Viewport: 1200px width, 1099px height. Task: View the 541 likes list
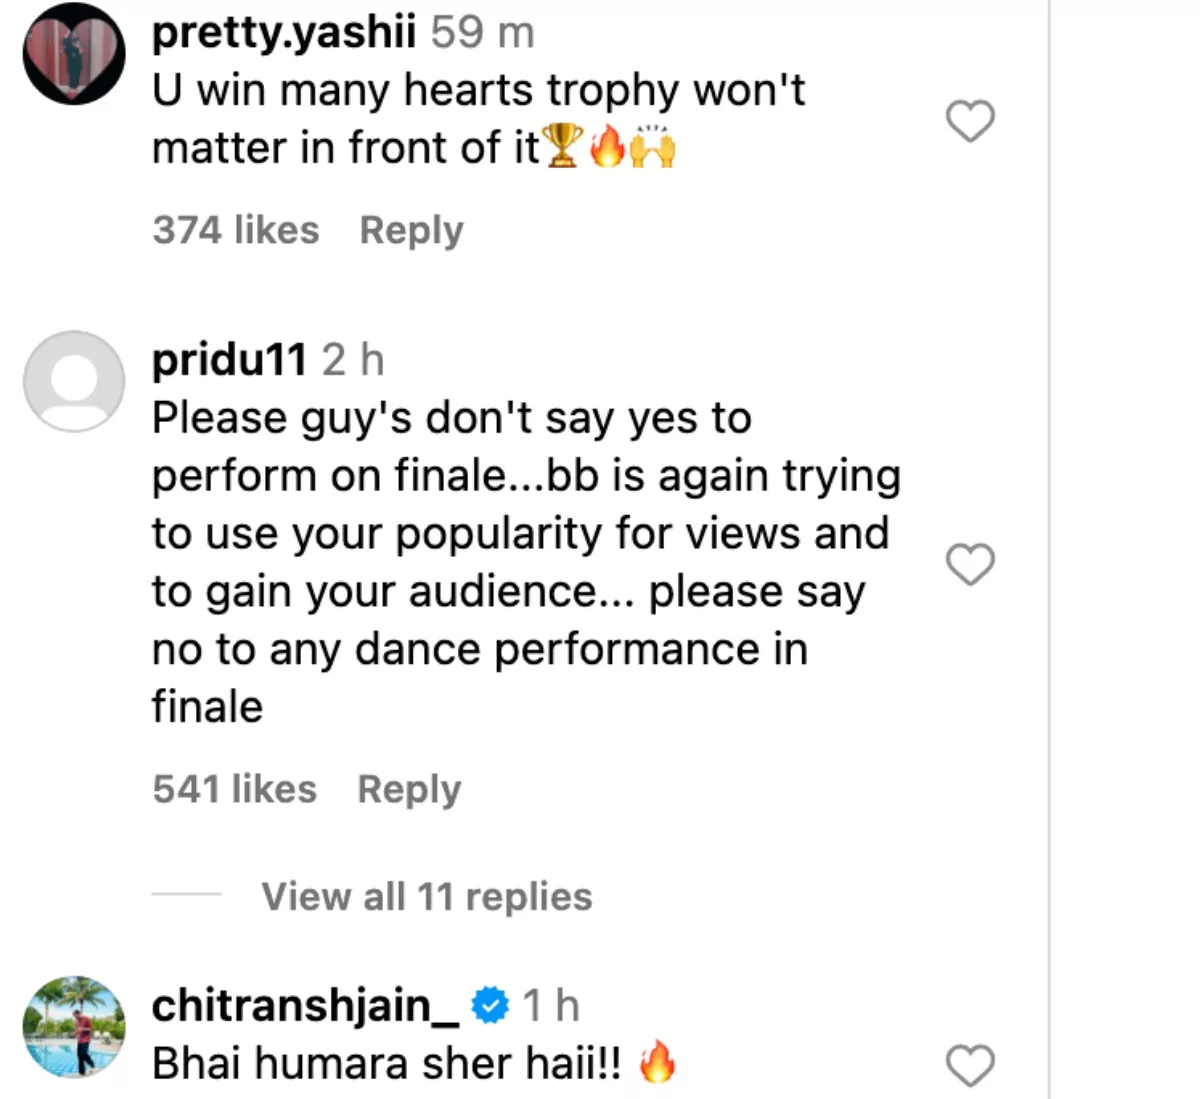coord(235,790)
